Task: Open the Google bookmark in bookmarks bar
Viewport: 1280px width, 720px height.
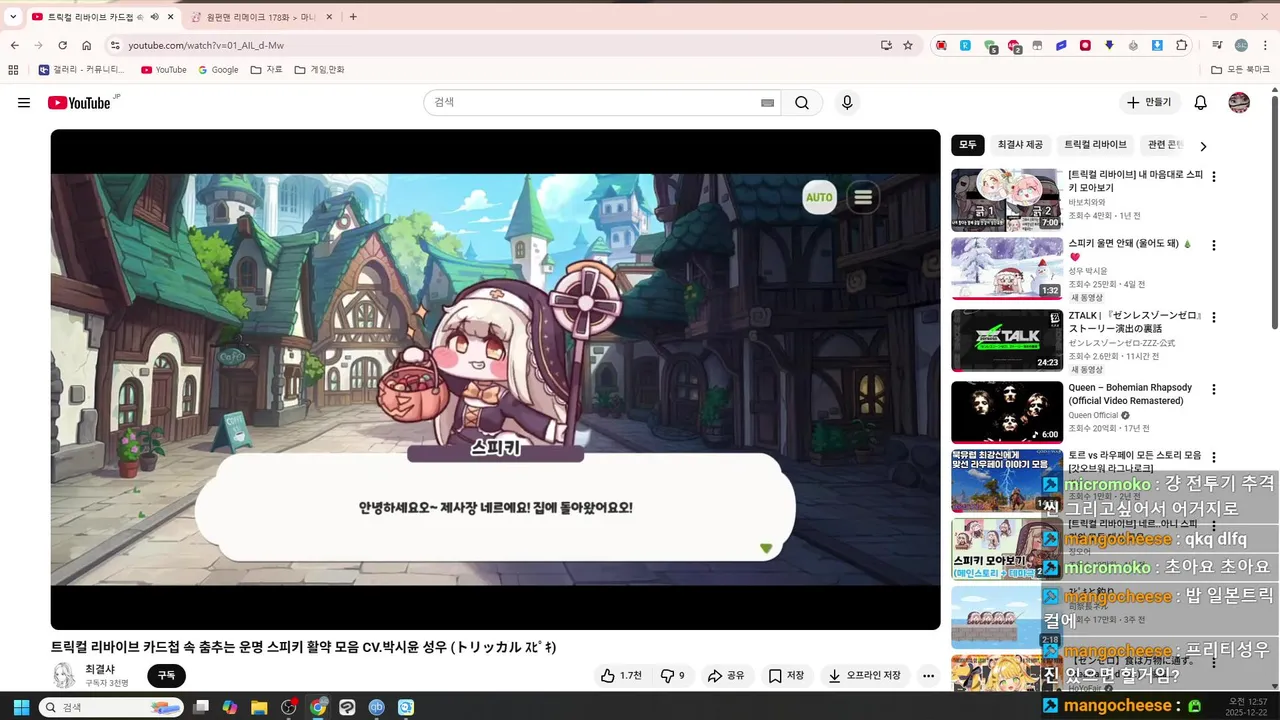Action: (x=218, y=70)
